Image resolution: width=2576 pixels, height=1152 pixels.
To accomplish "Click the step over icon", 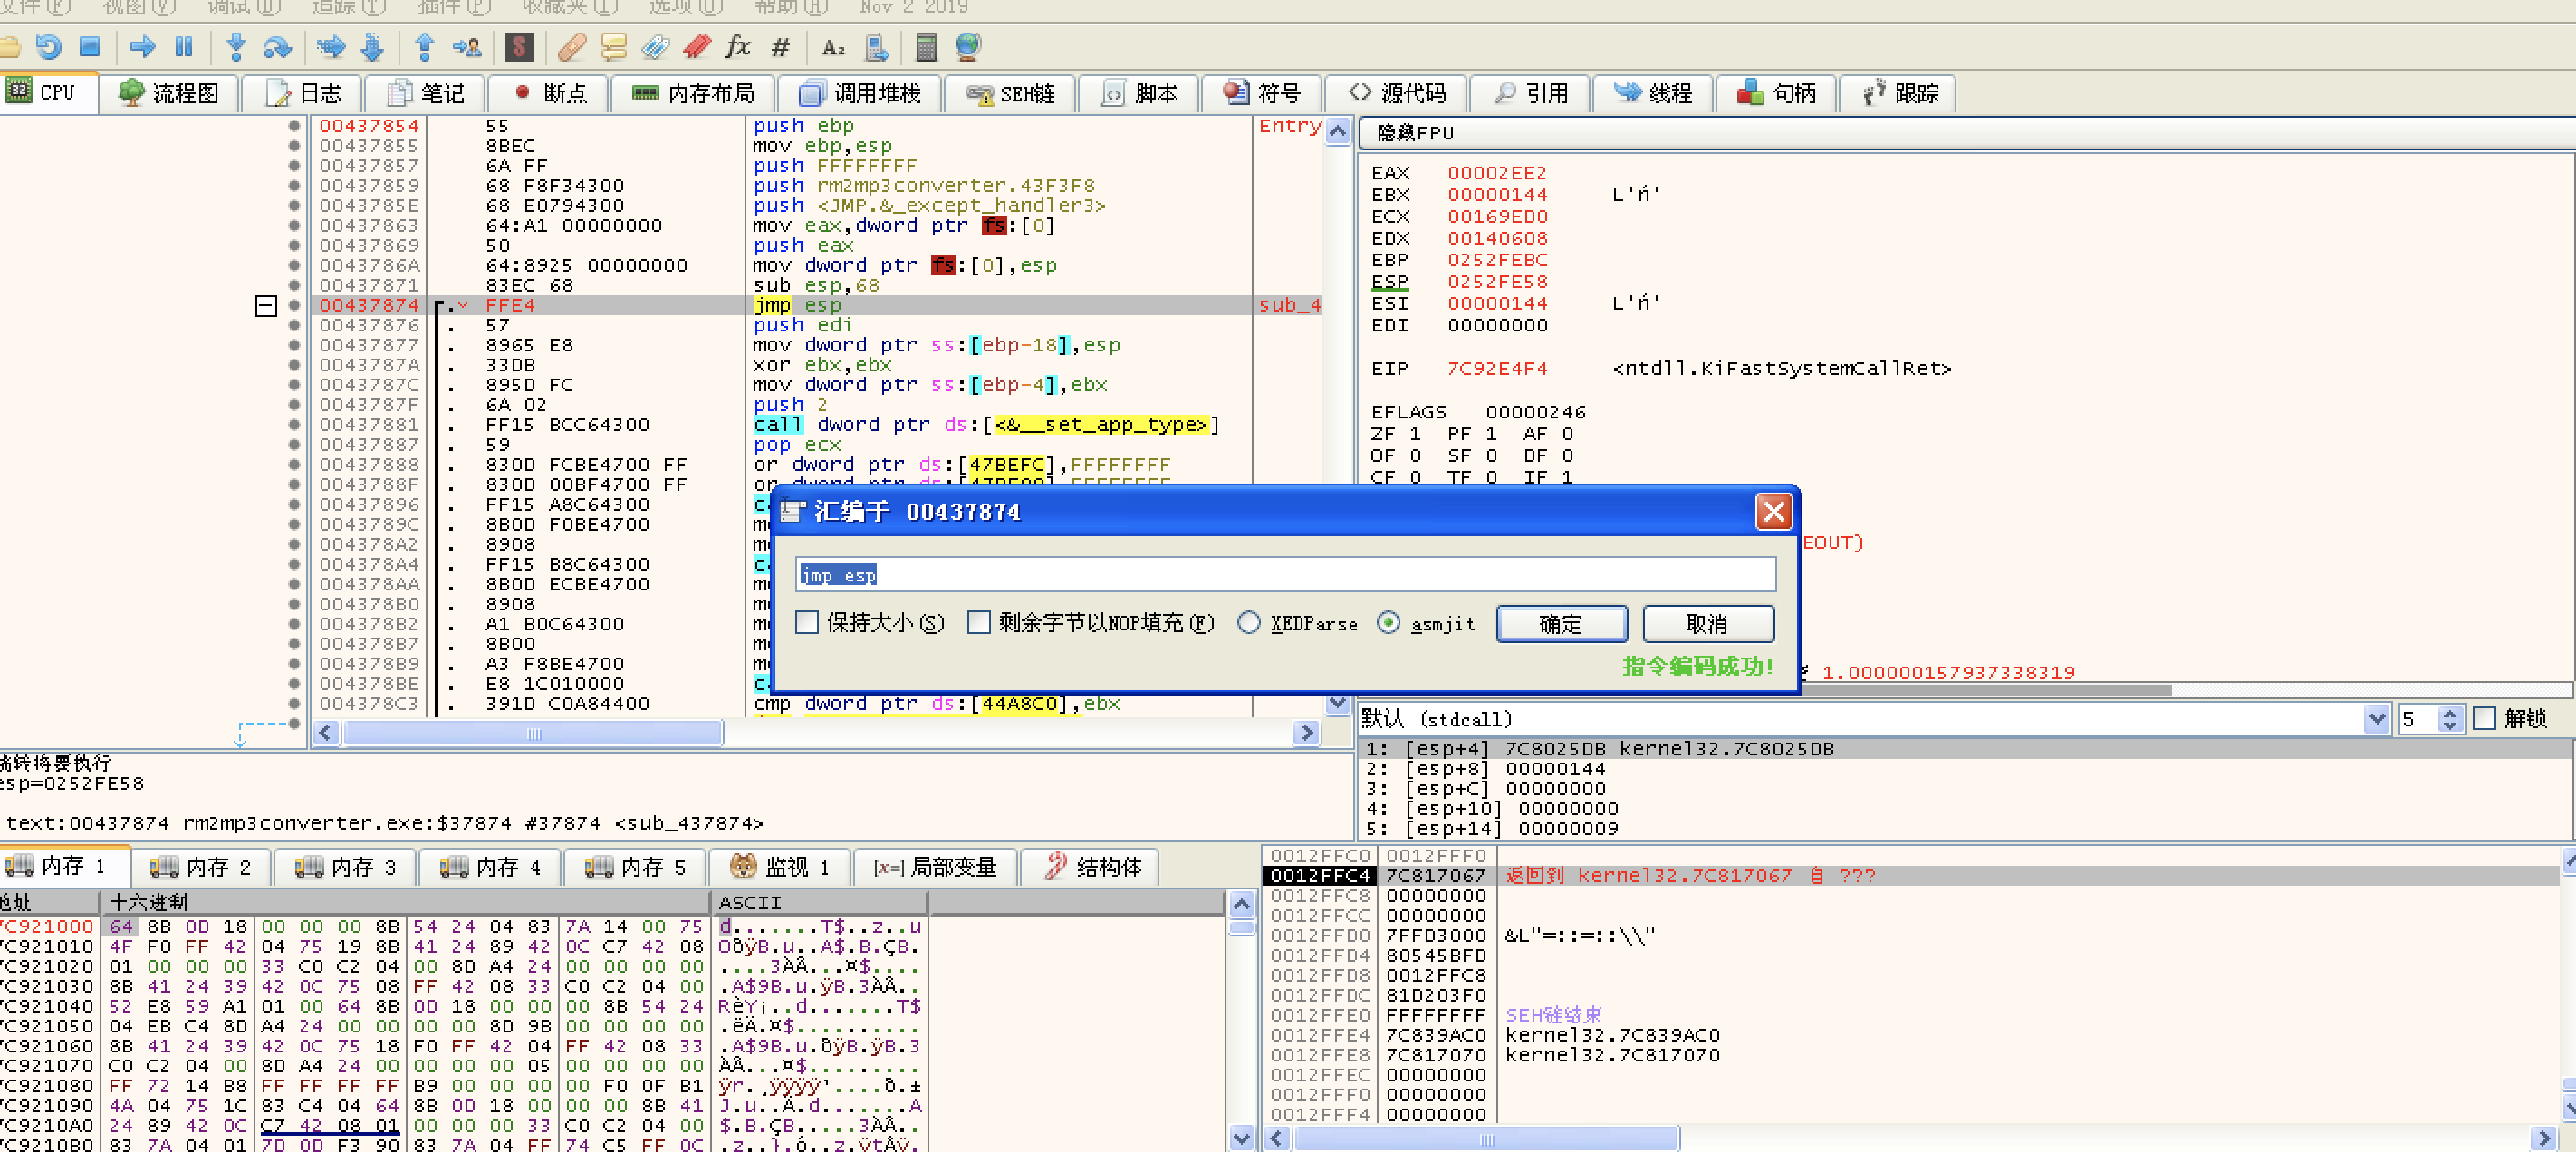I will [277, 47].
